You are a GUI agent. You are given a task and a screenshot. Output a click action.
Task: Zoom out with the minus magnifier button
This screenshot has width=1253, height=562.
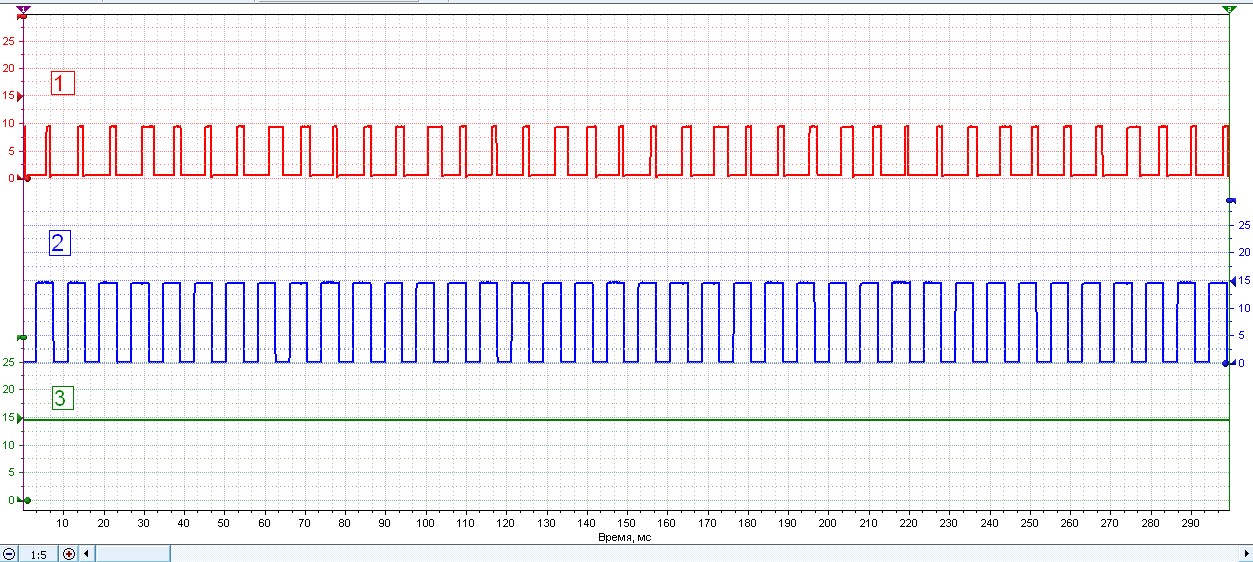pos(9,554)
